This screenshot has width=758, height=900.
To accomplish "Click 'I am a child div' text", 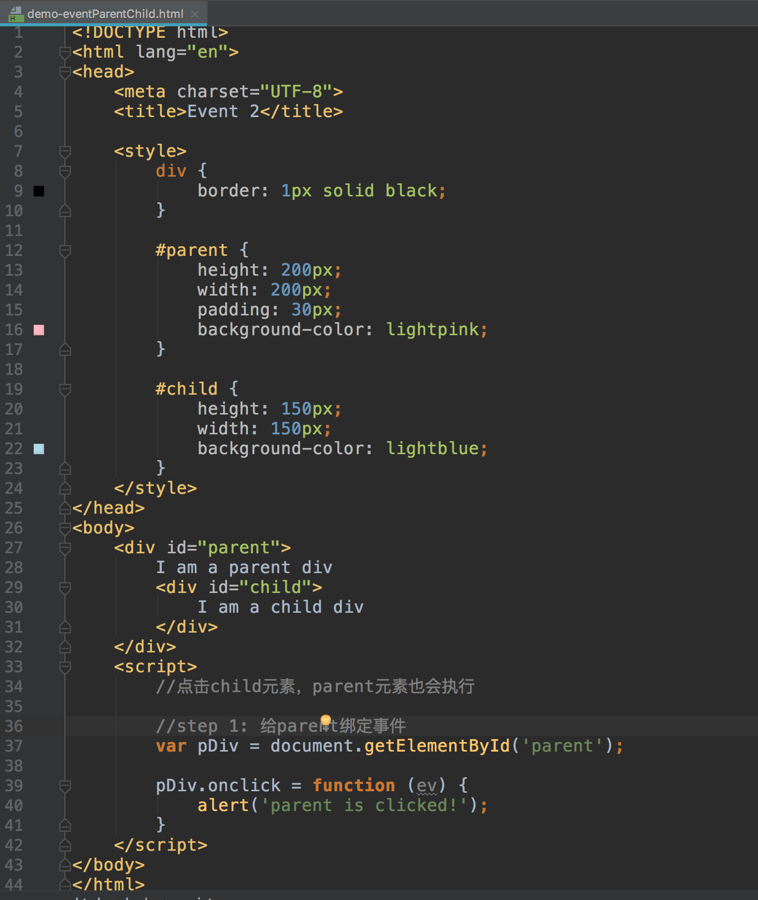I will click(281, 607).
